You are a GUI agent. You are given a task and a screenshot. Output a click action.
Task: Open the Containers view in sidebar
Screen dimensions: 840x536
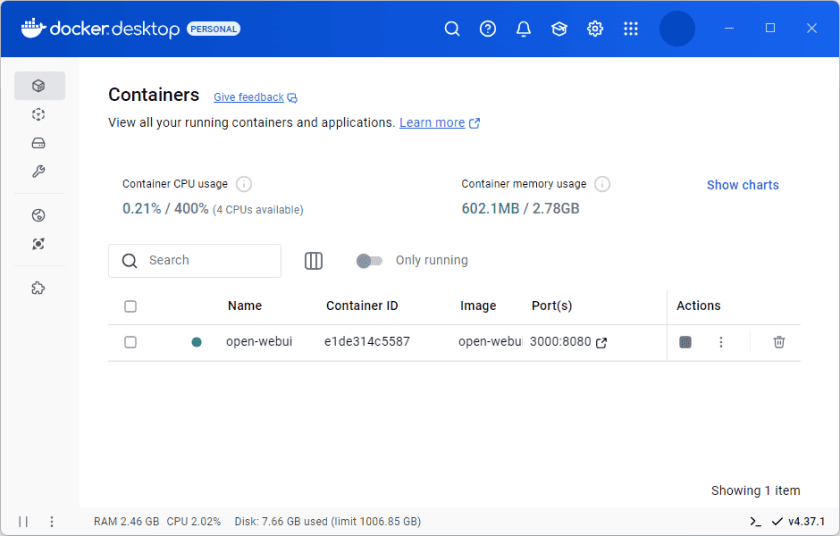click(x=39, y=86)
